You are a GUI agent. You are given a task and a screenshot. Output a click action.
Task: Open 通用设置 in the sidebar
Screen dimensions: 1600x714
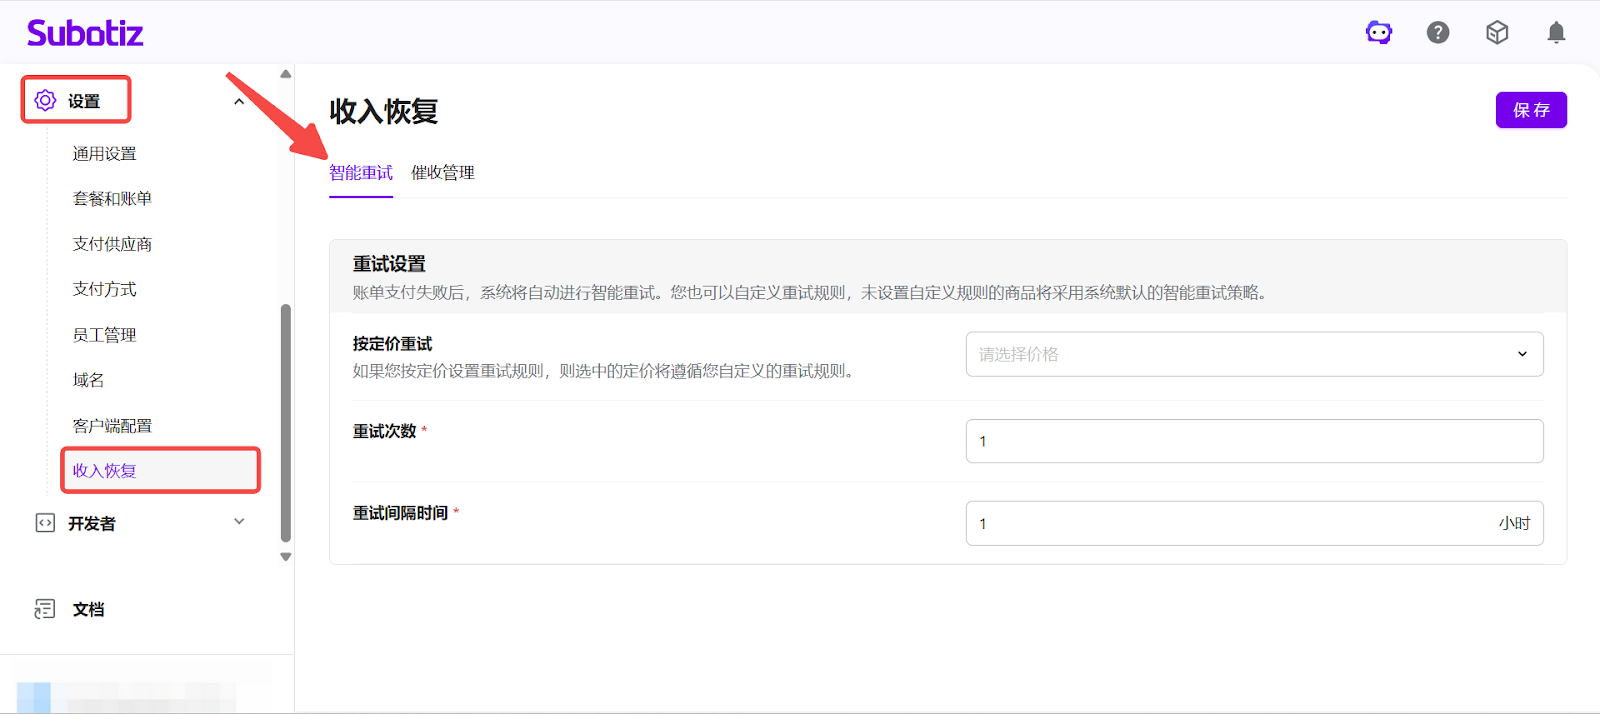[x=105, y=154]
